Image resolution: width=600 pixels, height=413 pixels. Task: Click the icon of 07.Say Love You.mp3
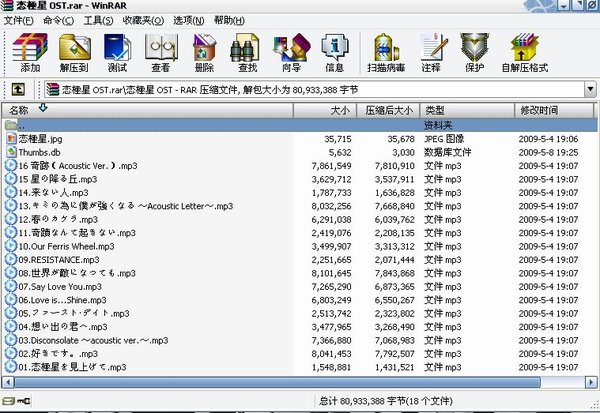11,286
